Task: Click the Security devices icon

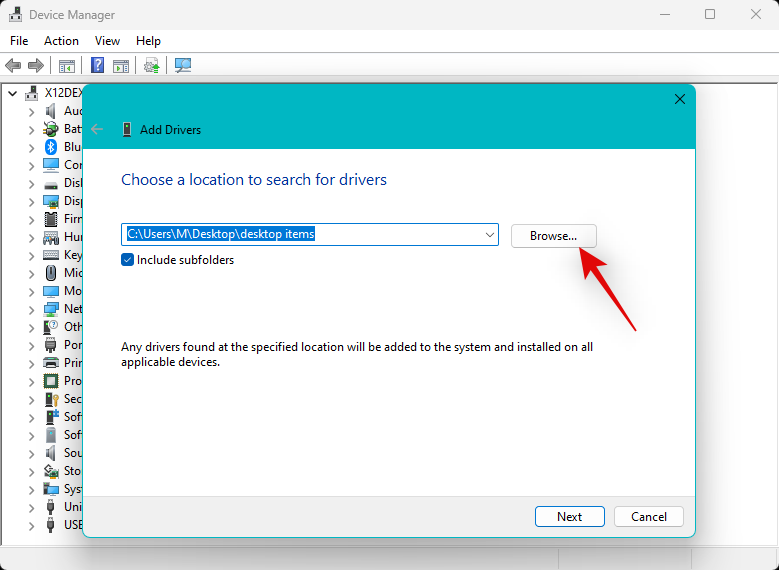Action: click(51, 399)
